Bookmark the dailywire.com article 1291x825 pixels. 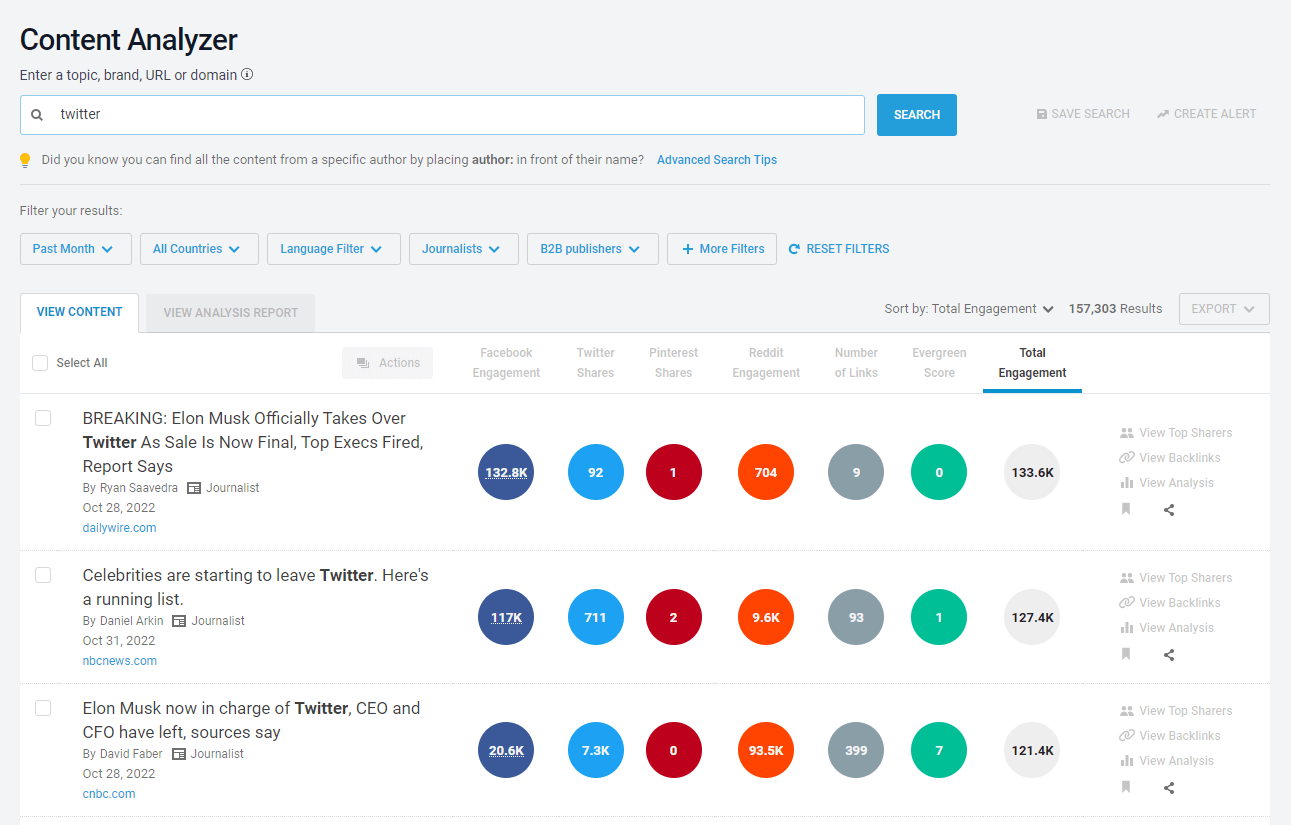1126,509
